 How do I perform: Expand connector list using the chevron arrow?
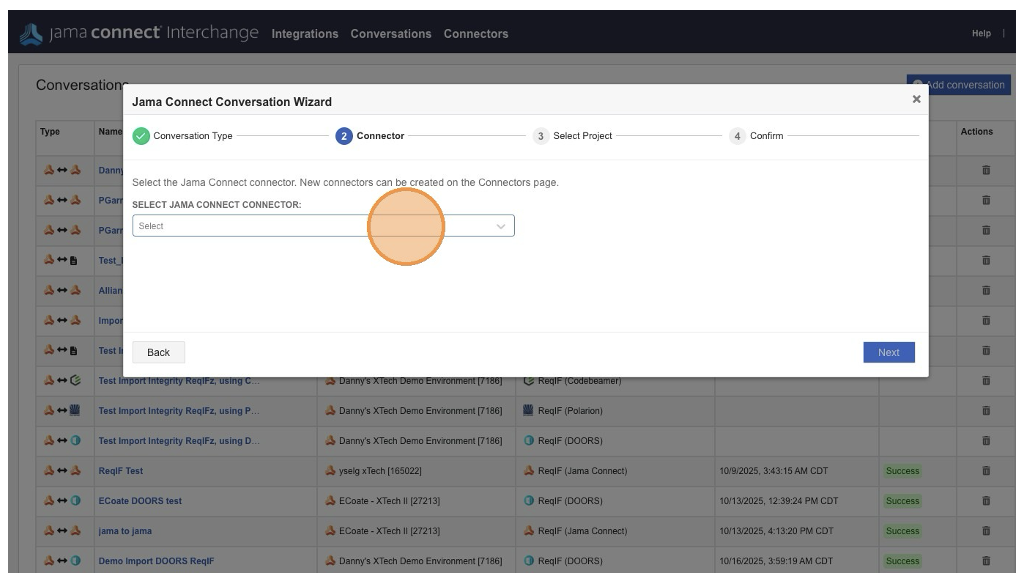501,226
